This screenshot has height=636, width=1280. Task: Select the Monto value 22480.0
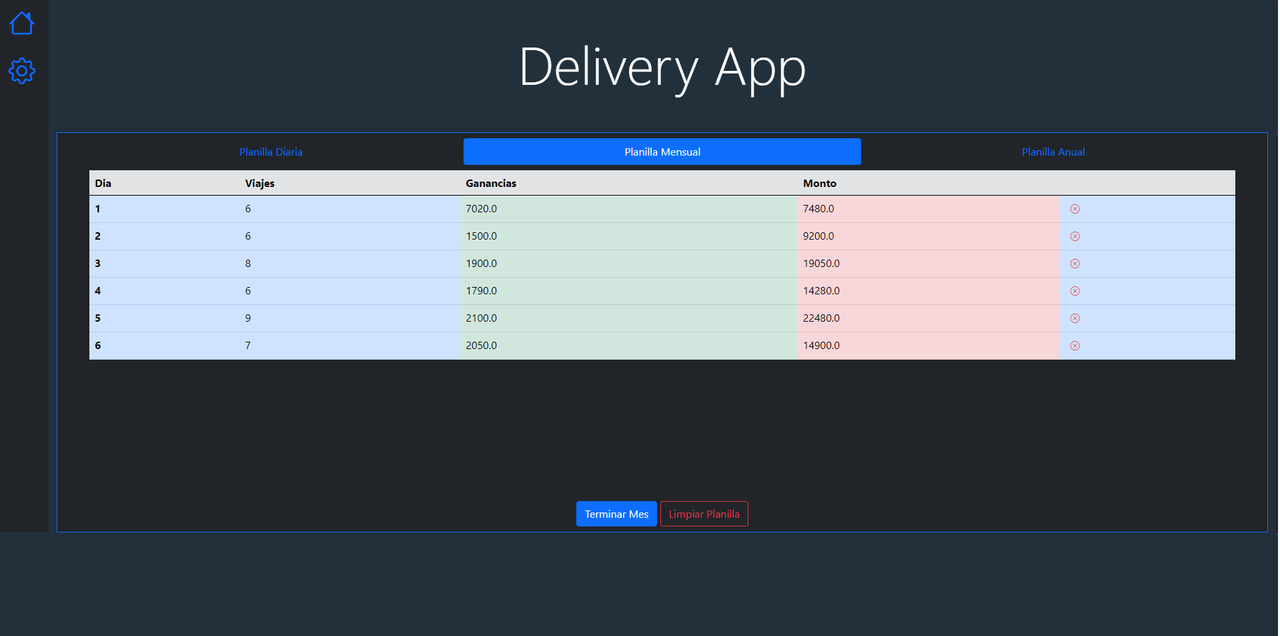tap(821, 318)
